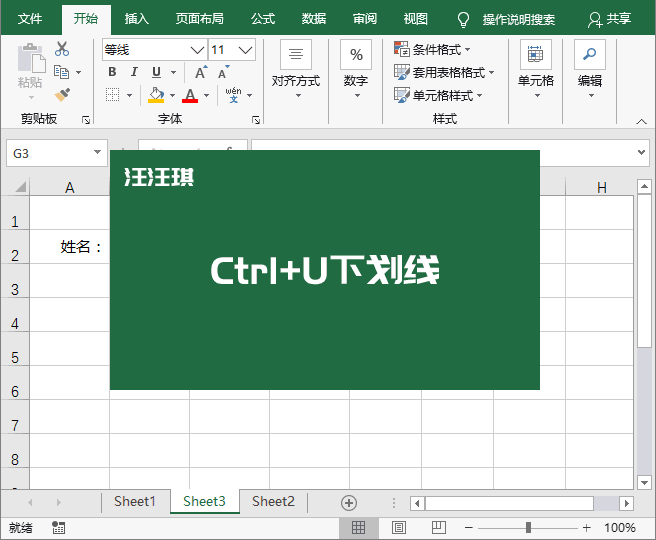This screenshot has height=540, width=656.
Task: Switch to Normal view icon
Action: (x=358, y=527)
